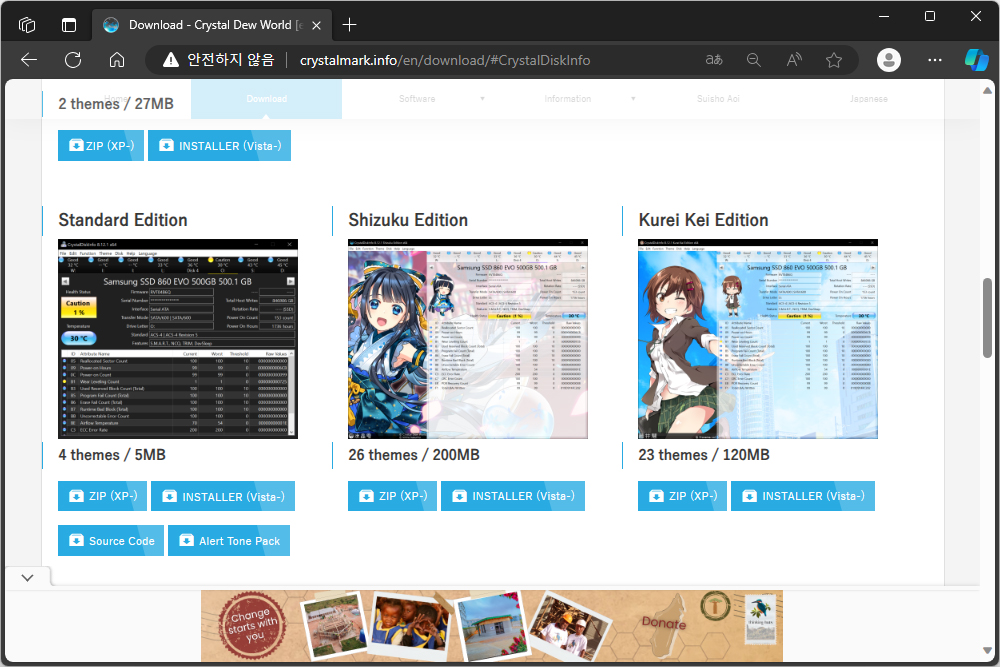Open the translate page icon
Screen dimensions: 1000x667
(x=714, y=60)
